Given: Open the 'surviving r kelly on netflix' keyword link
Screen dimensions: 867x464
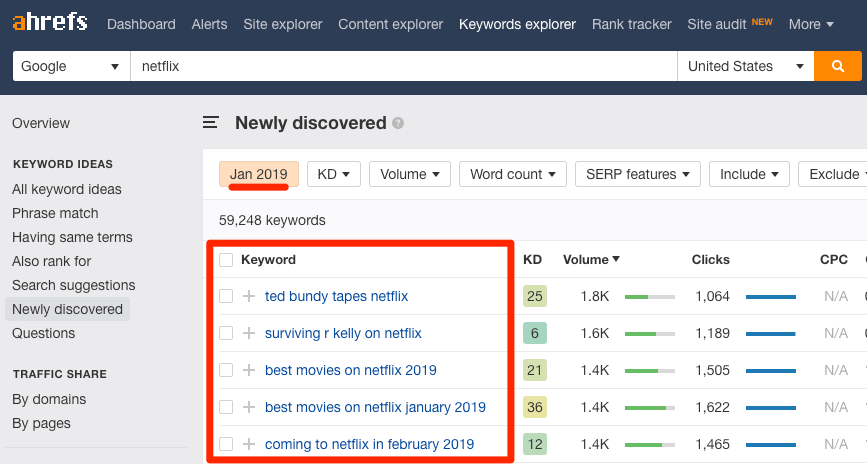Looking at the screenshot, I should [x=343, y=333].
